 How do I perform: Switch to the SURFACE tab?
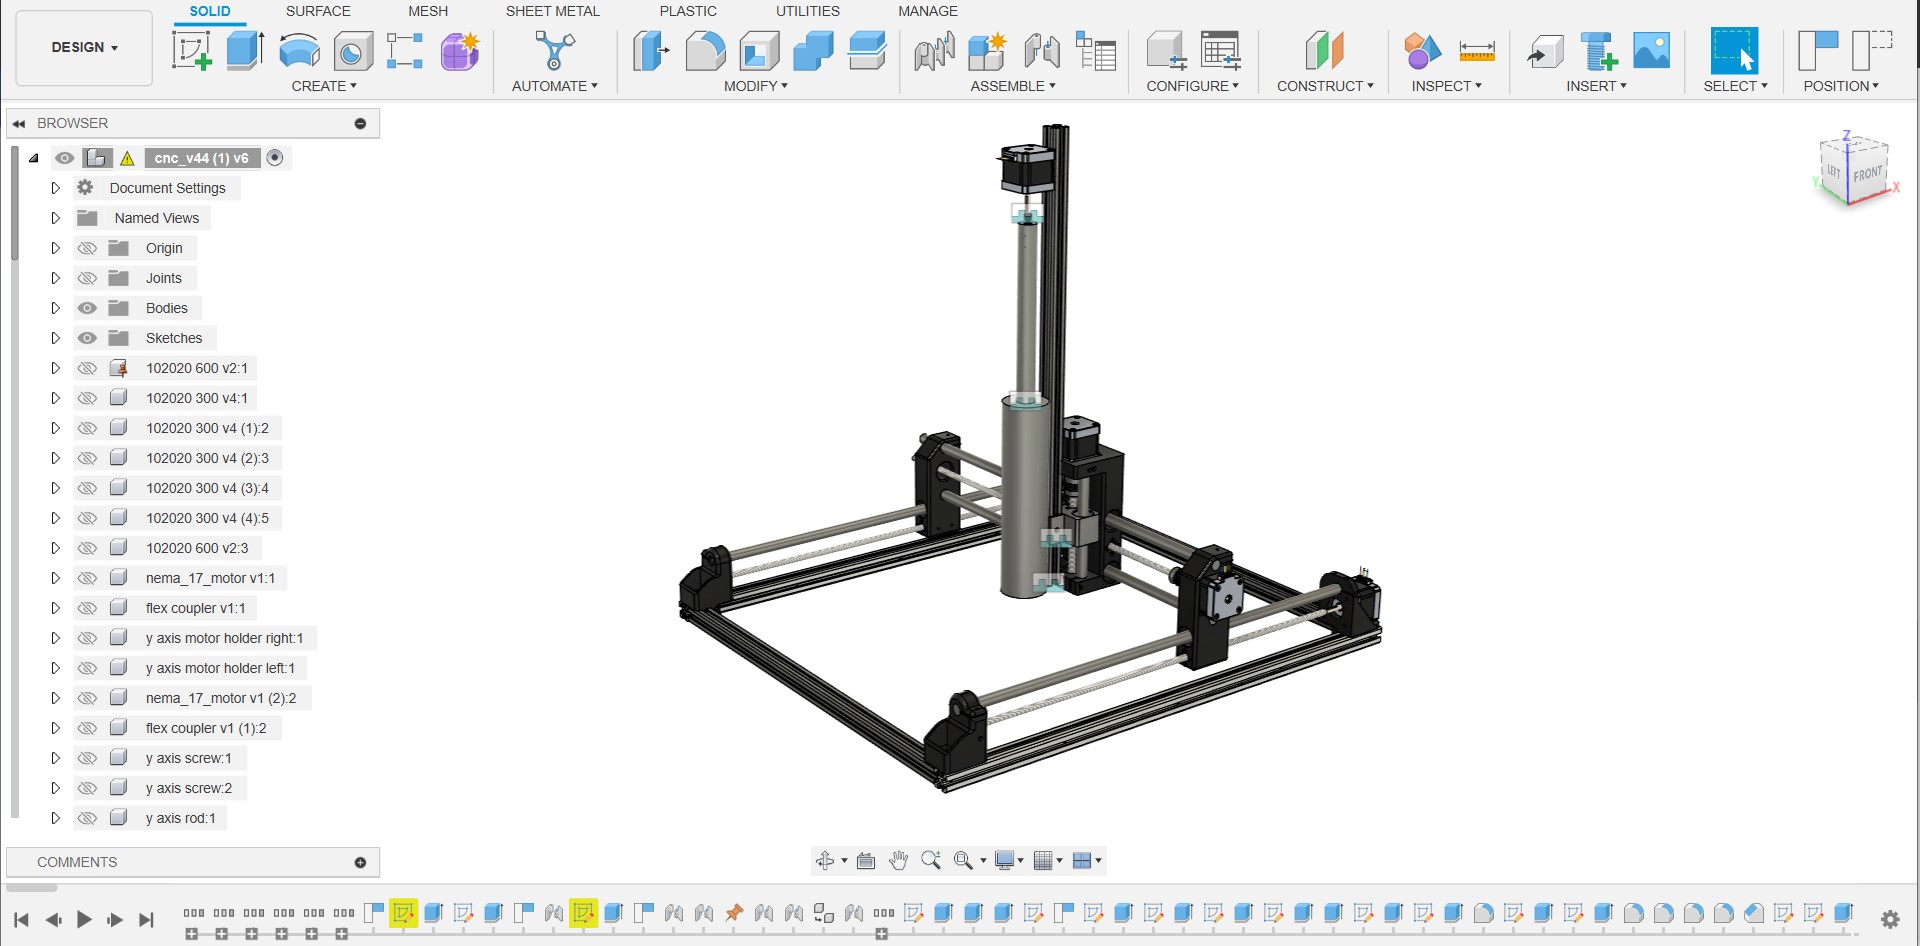pos(318,11)
